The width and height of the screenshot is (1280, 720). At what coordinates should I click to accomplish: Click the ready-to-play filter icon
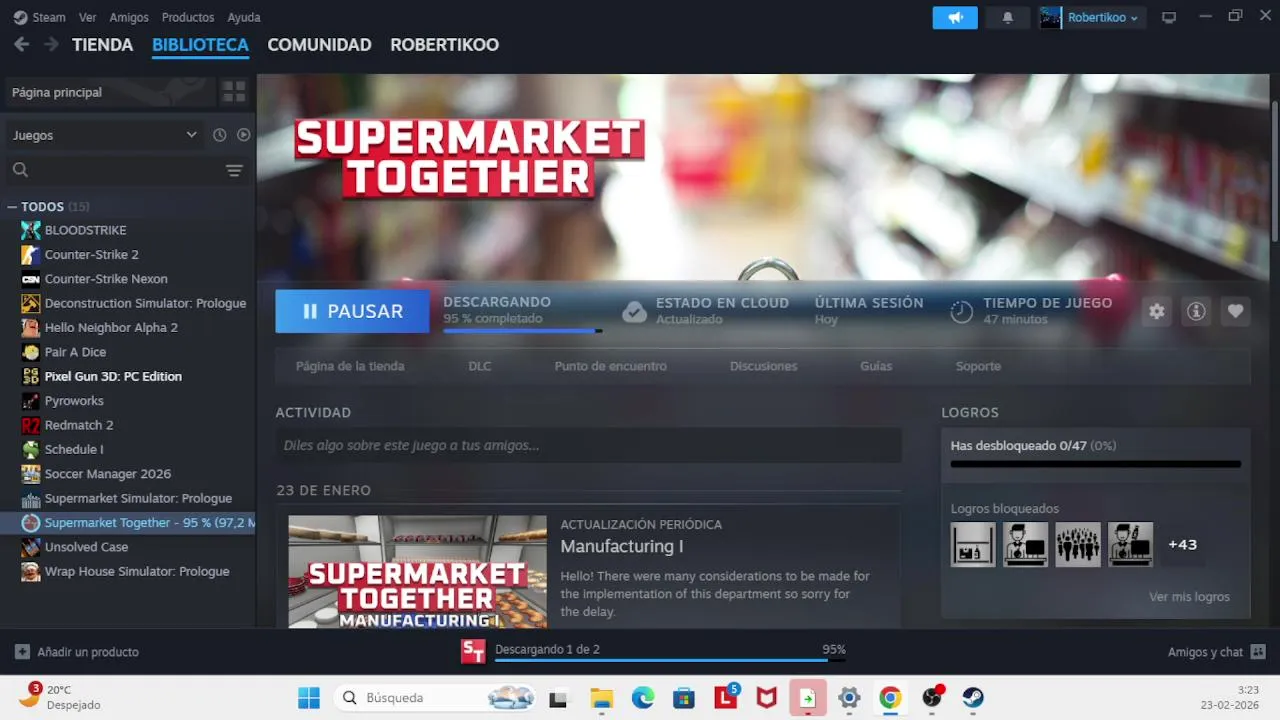click(243, 135)
